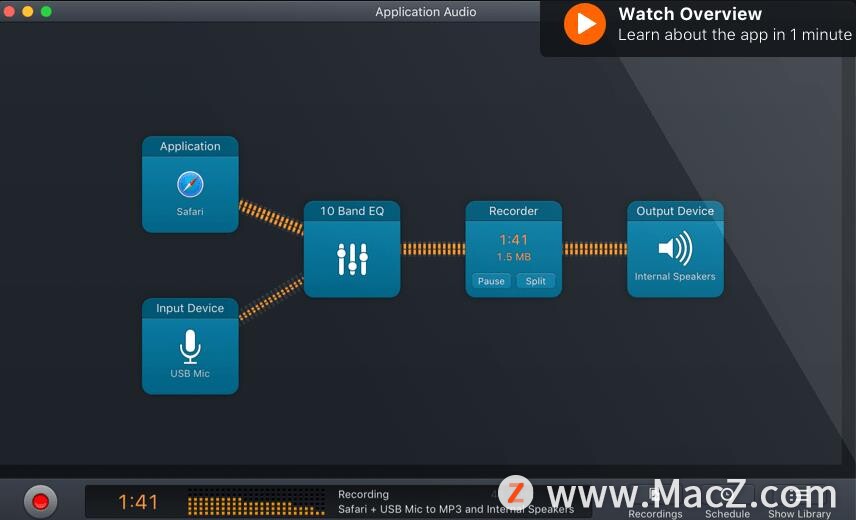Click the green full screen window button

(x=46, y=11)
